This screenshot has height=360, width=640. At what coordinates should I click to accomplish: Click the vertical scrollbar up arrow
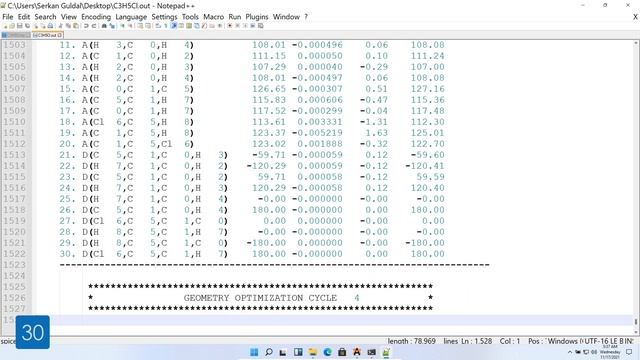(636, 42)
